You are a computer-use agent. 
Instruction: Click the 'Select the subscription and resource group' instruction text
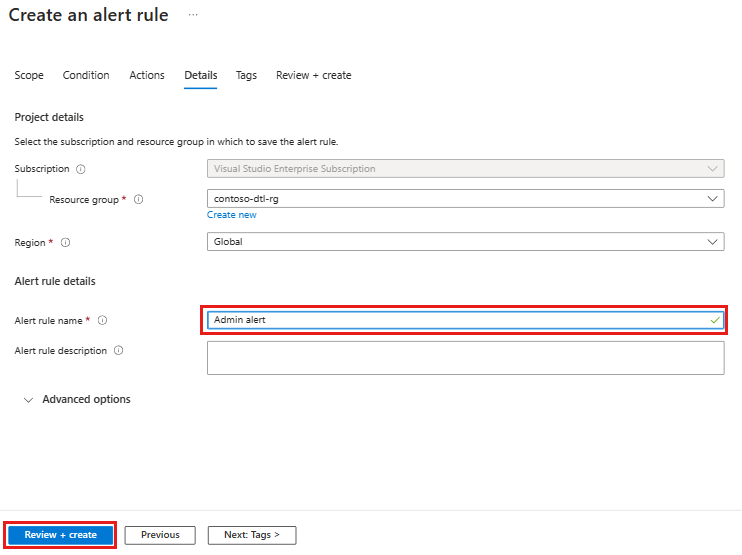pos(176,142)
